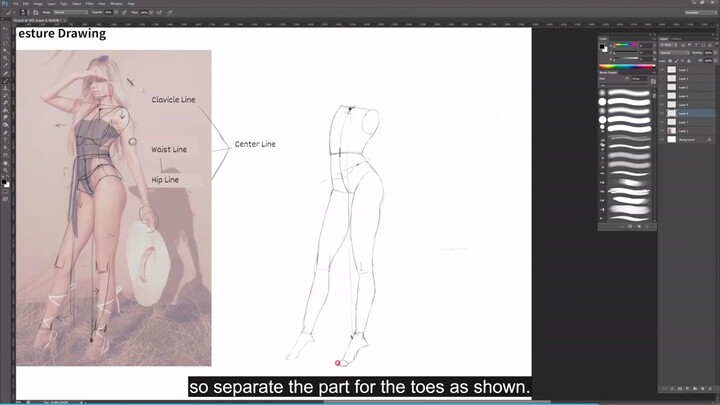This screenshot has height=405, width=720.
Task: Select the Brush tool in the toolbox
Action: 6,81
